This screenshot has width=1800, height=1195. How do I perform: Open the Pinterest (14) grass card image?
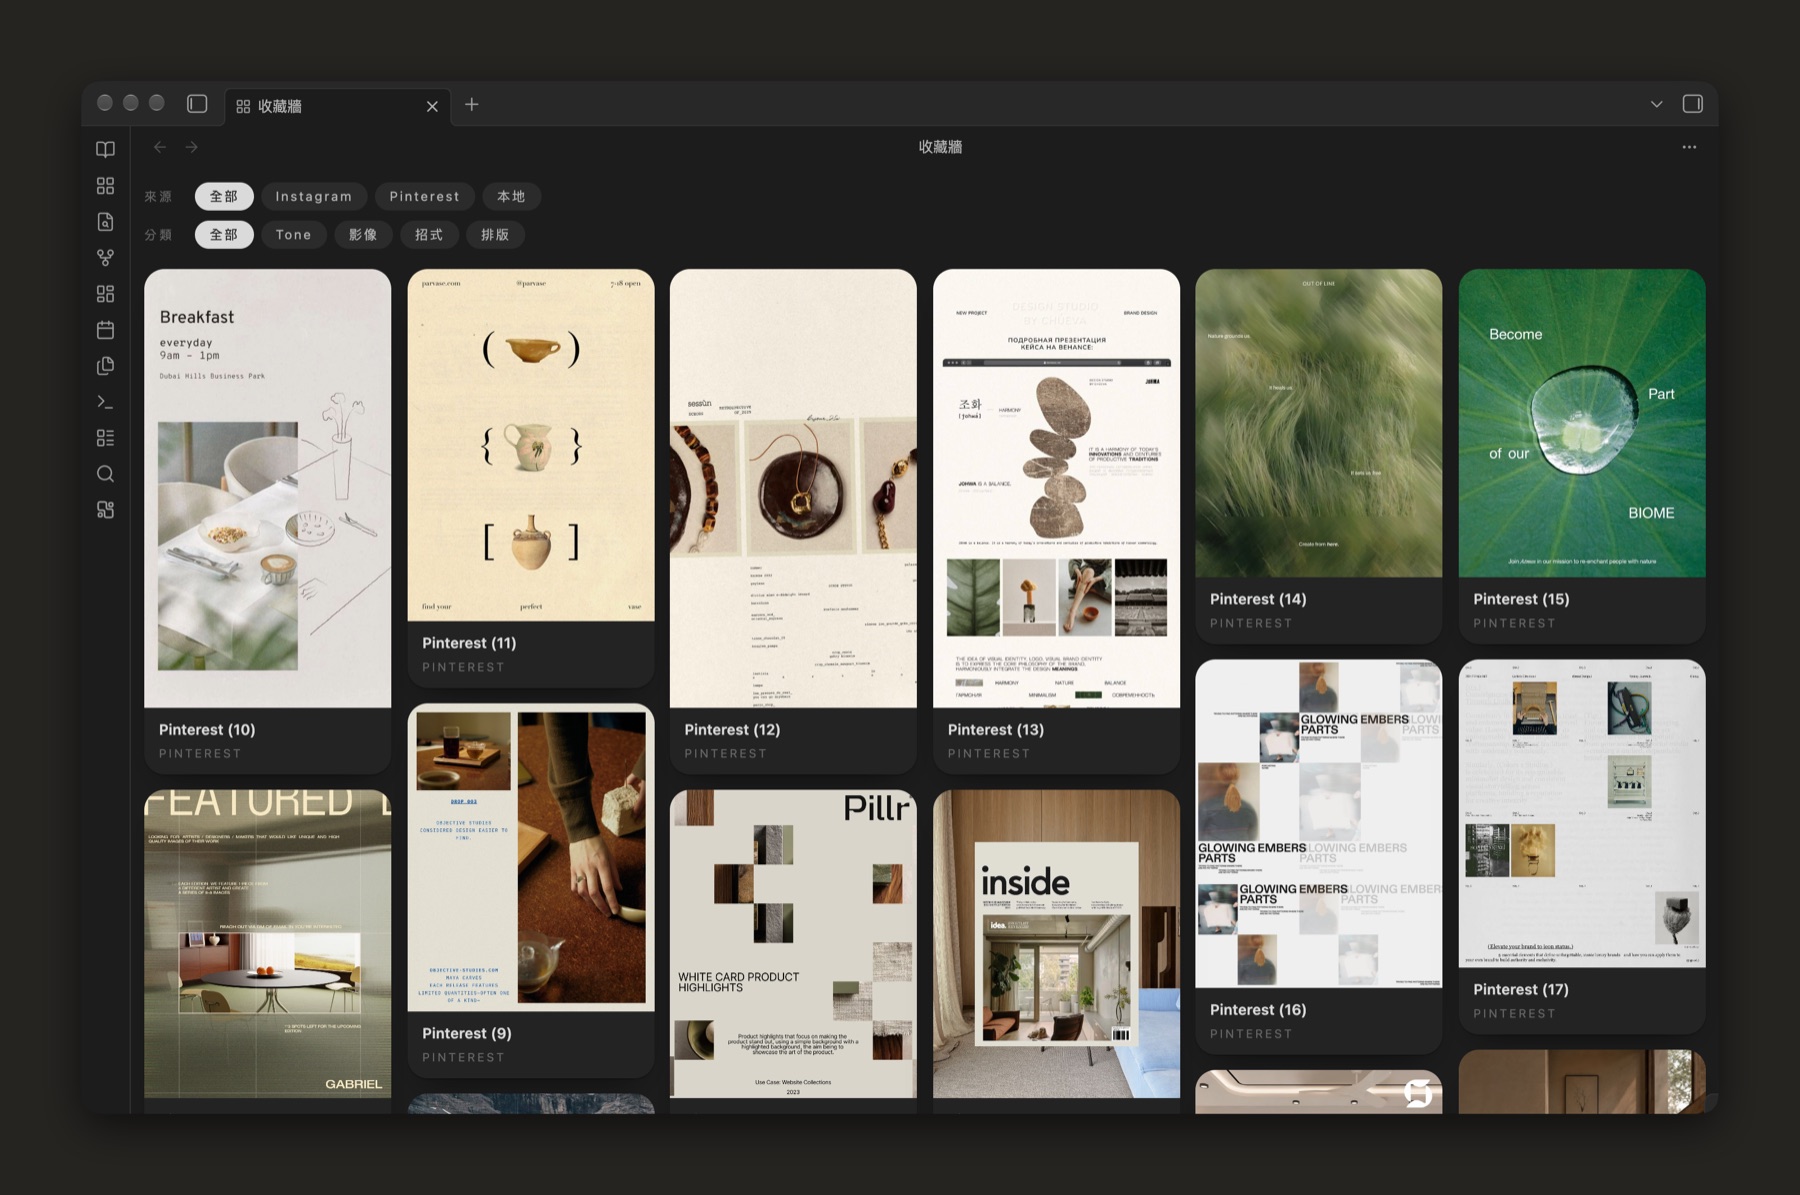tap(1319, 423)
